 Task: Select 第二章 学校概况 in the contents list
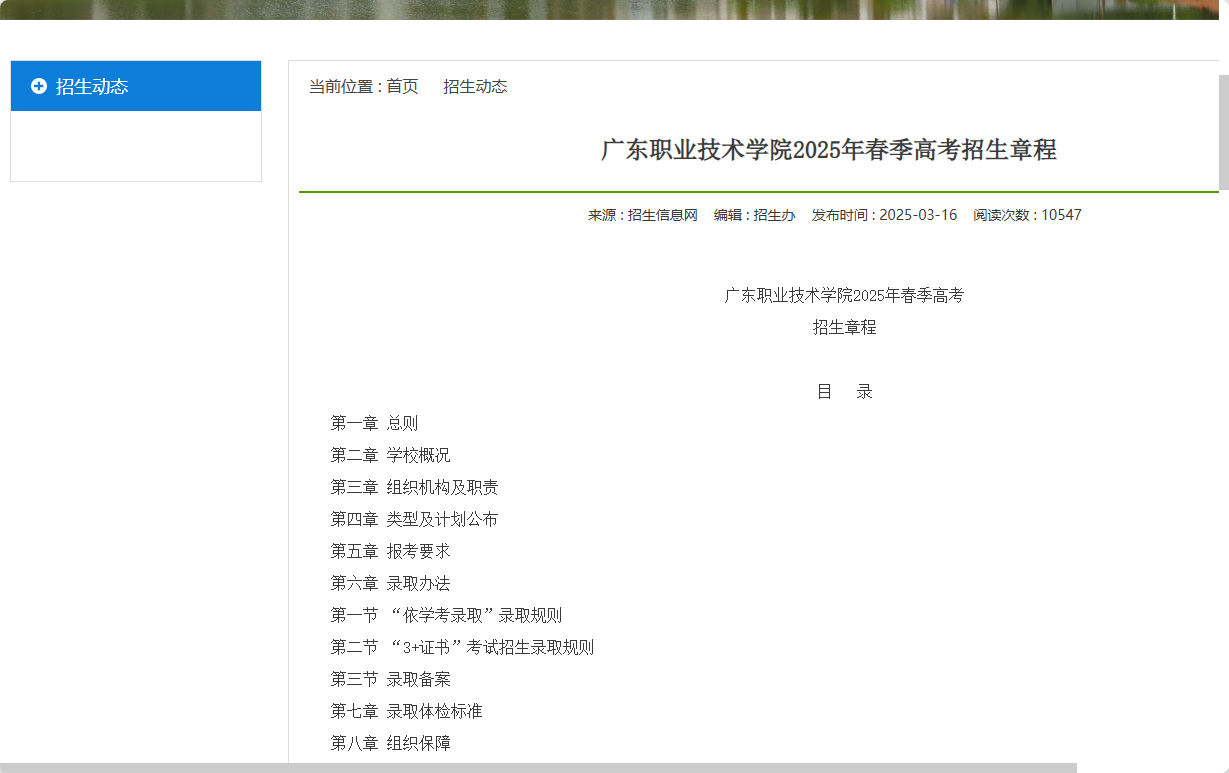tap(390, 454)
